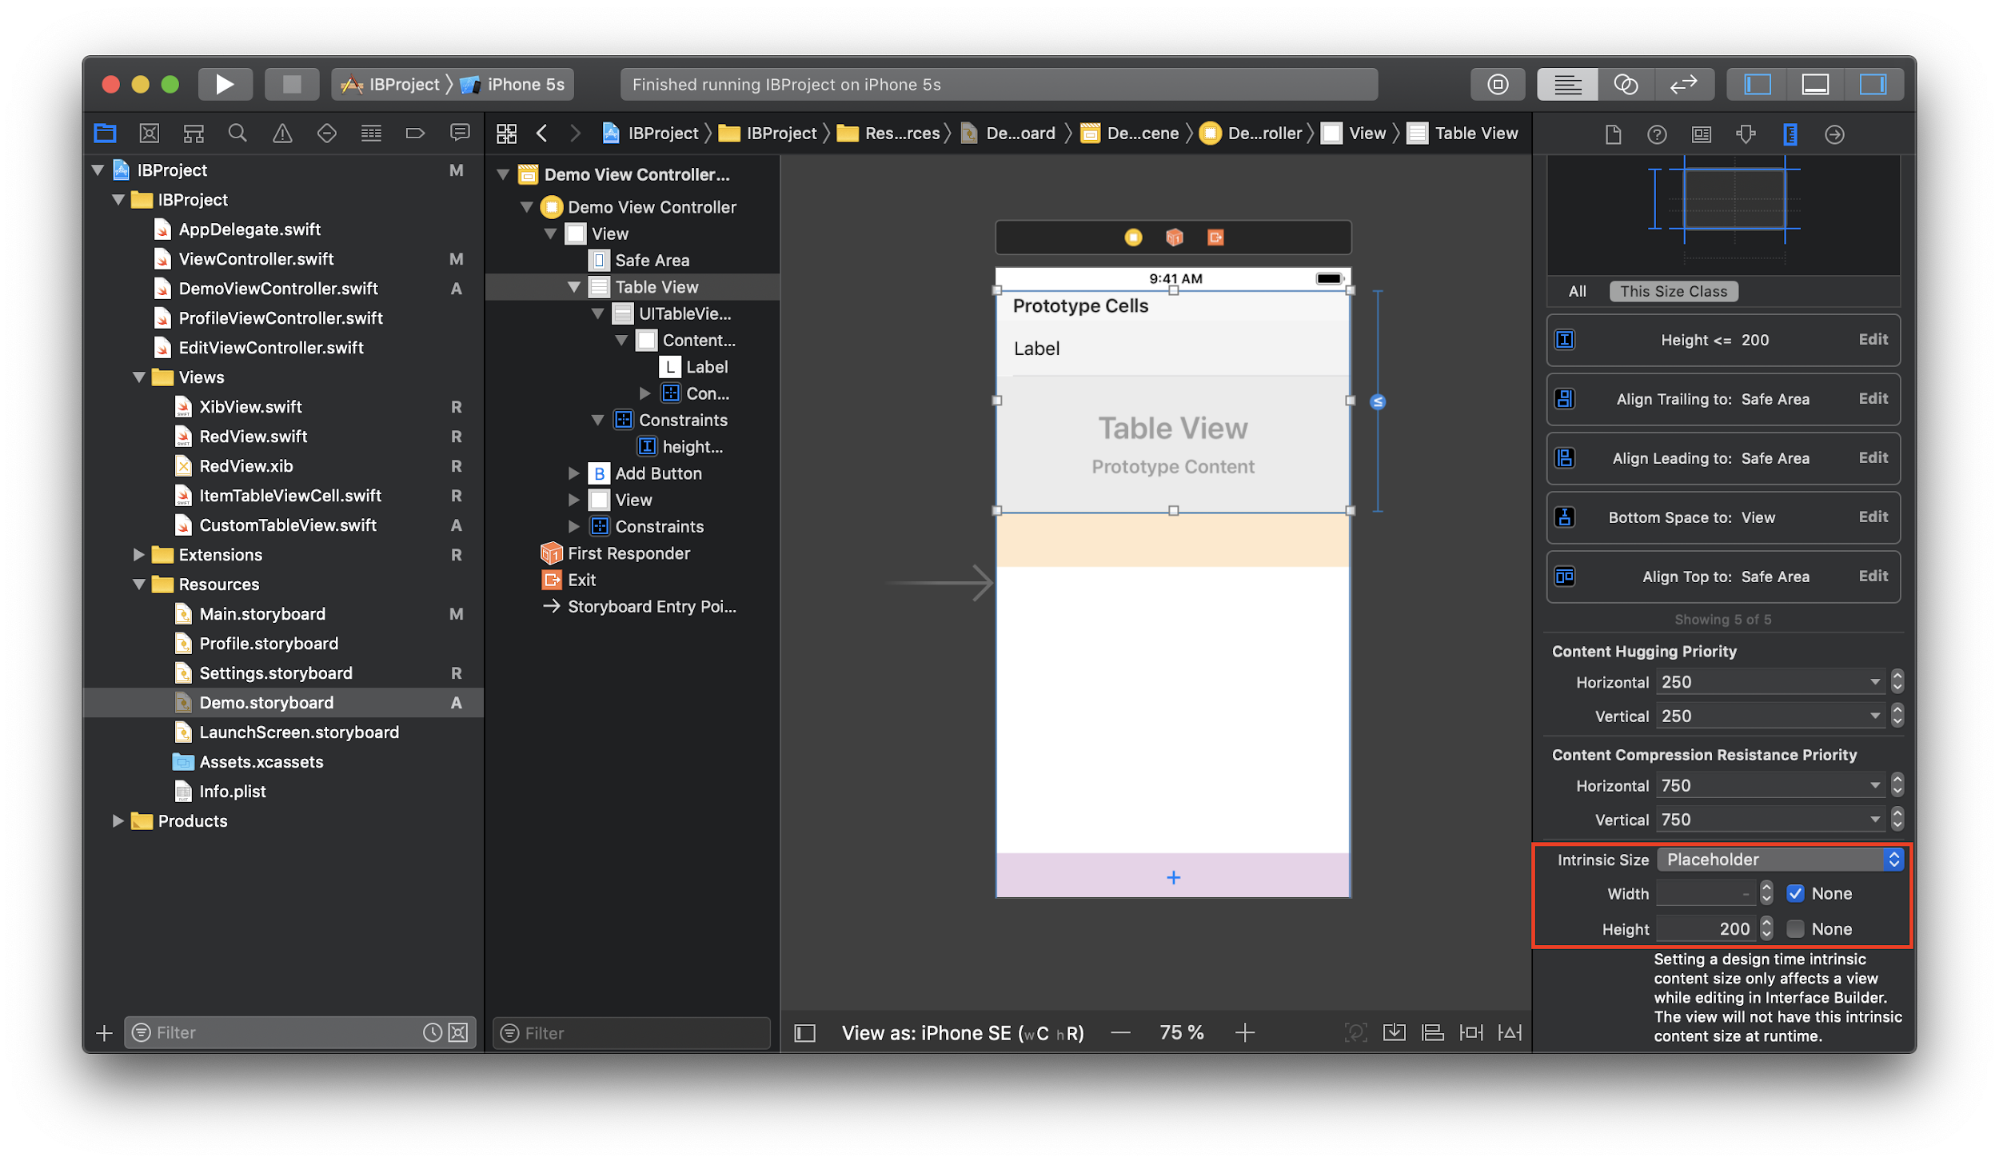Expand the Extensions folder
The image size is (1999, 1163).
(139, 554)
